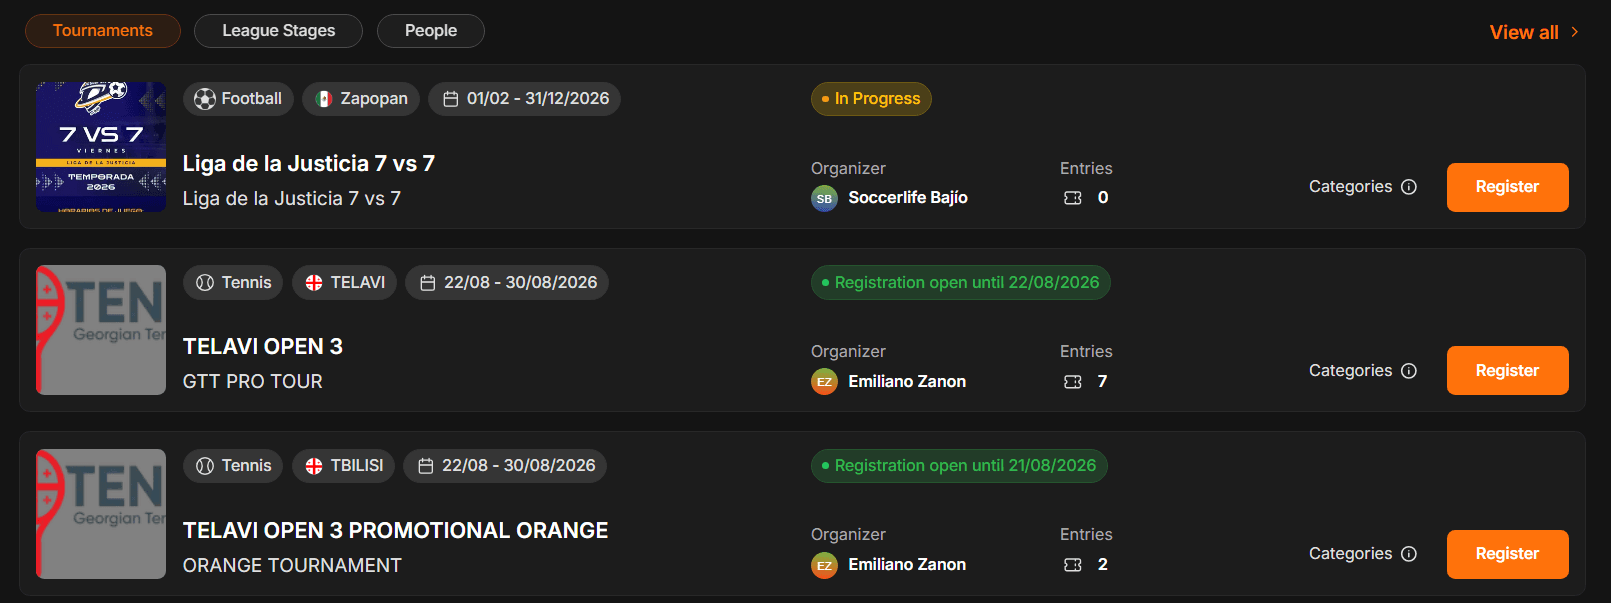The height and width of the screenshot is (603, 1611).
Task: Open the info icon beside Categories for Liga de la Justicia
Action: 1409,187
